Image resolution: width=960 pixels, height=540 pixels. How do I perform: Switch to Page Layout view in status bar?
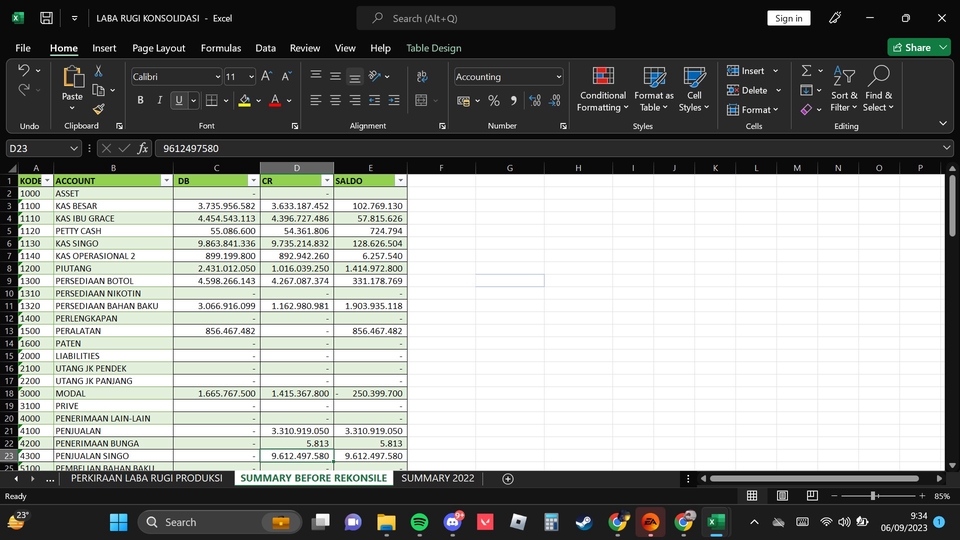click(x=782, y=496)
